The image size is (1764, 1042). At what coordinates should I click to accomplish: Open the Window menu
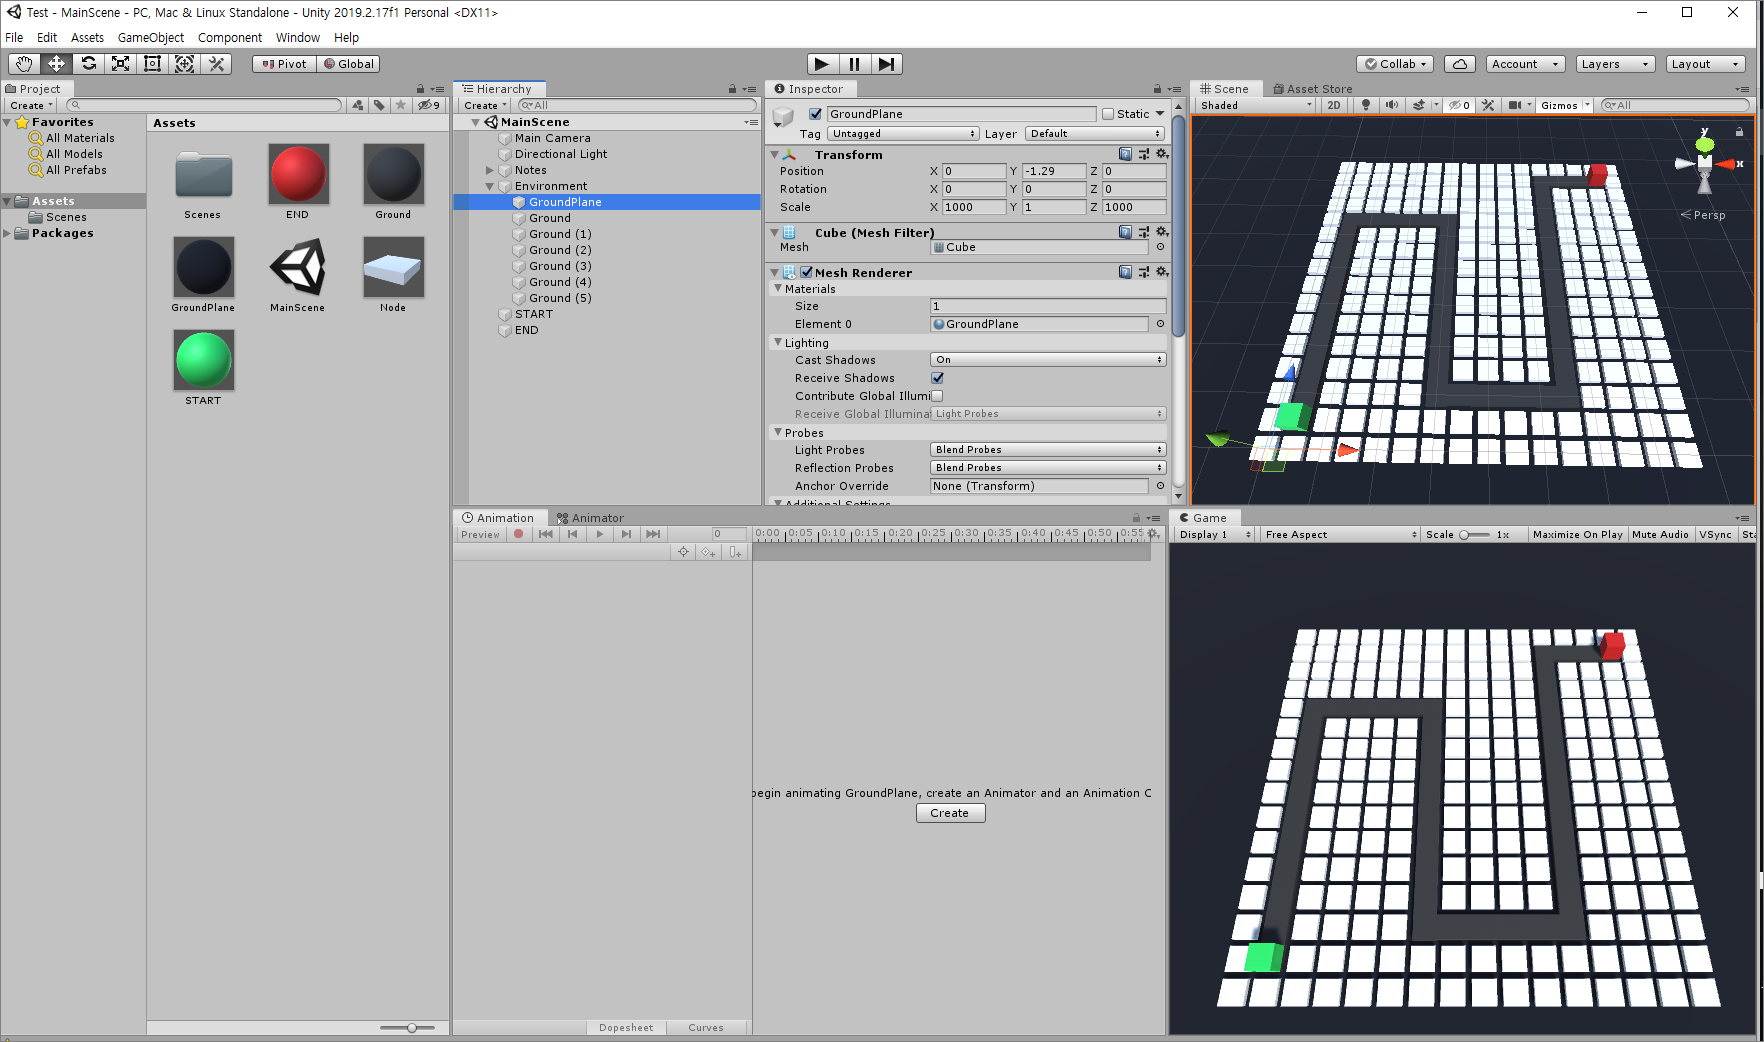[298, 38]
